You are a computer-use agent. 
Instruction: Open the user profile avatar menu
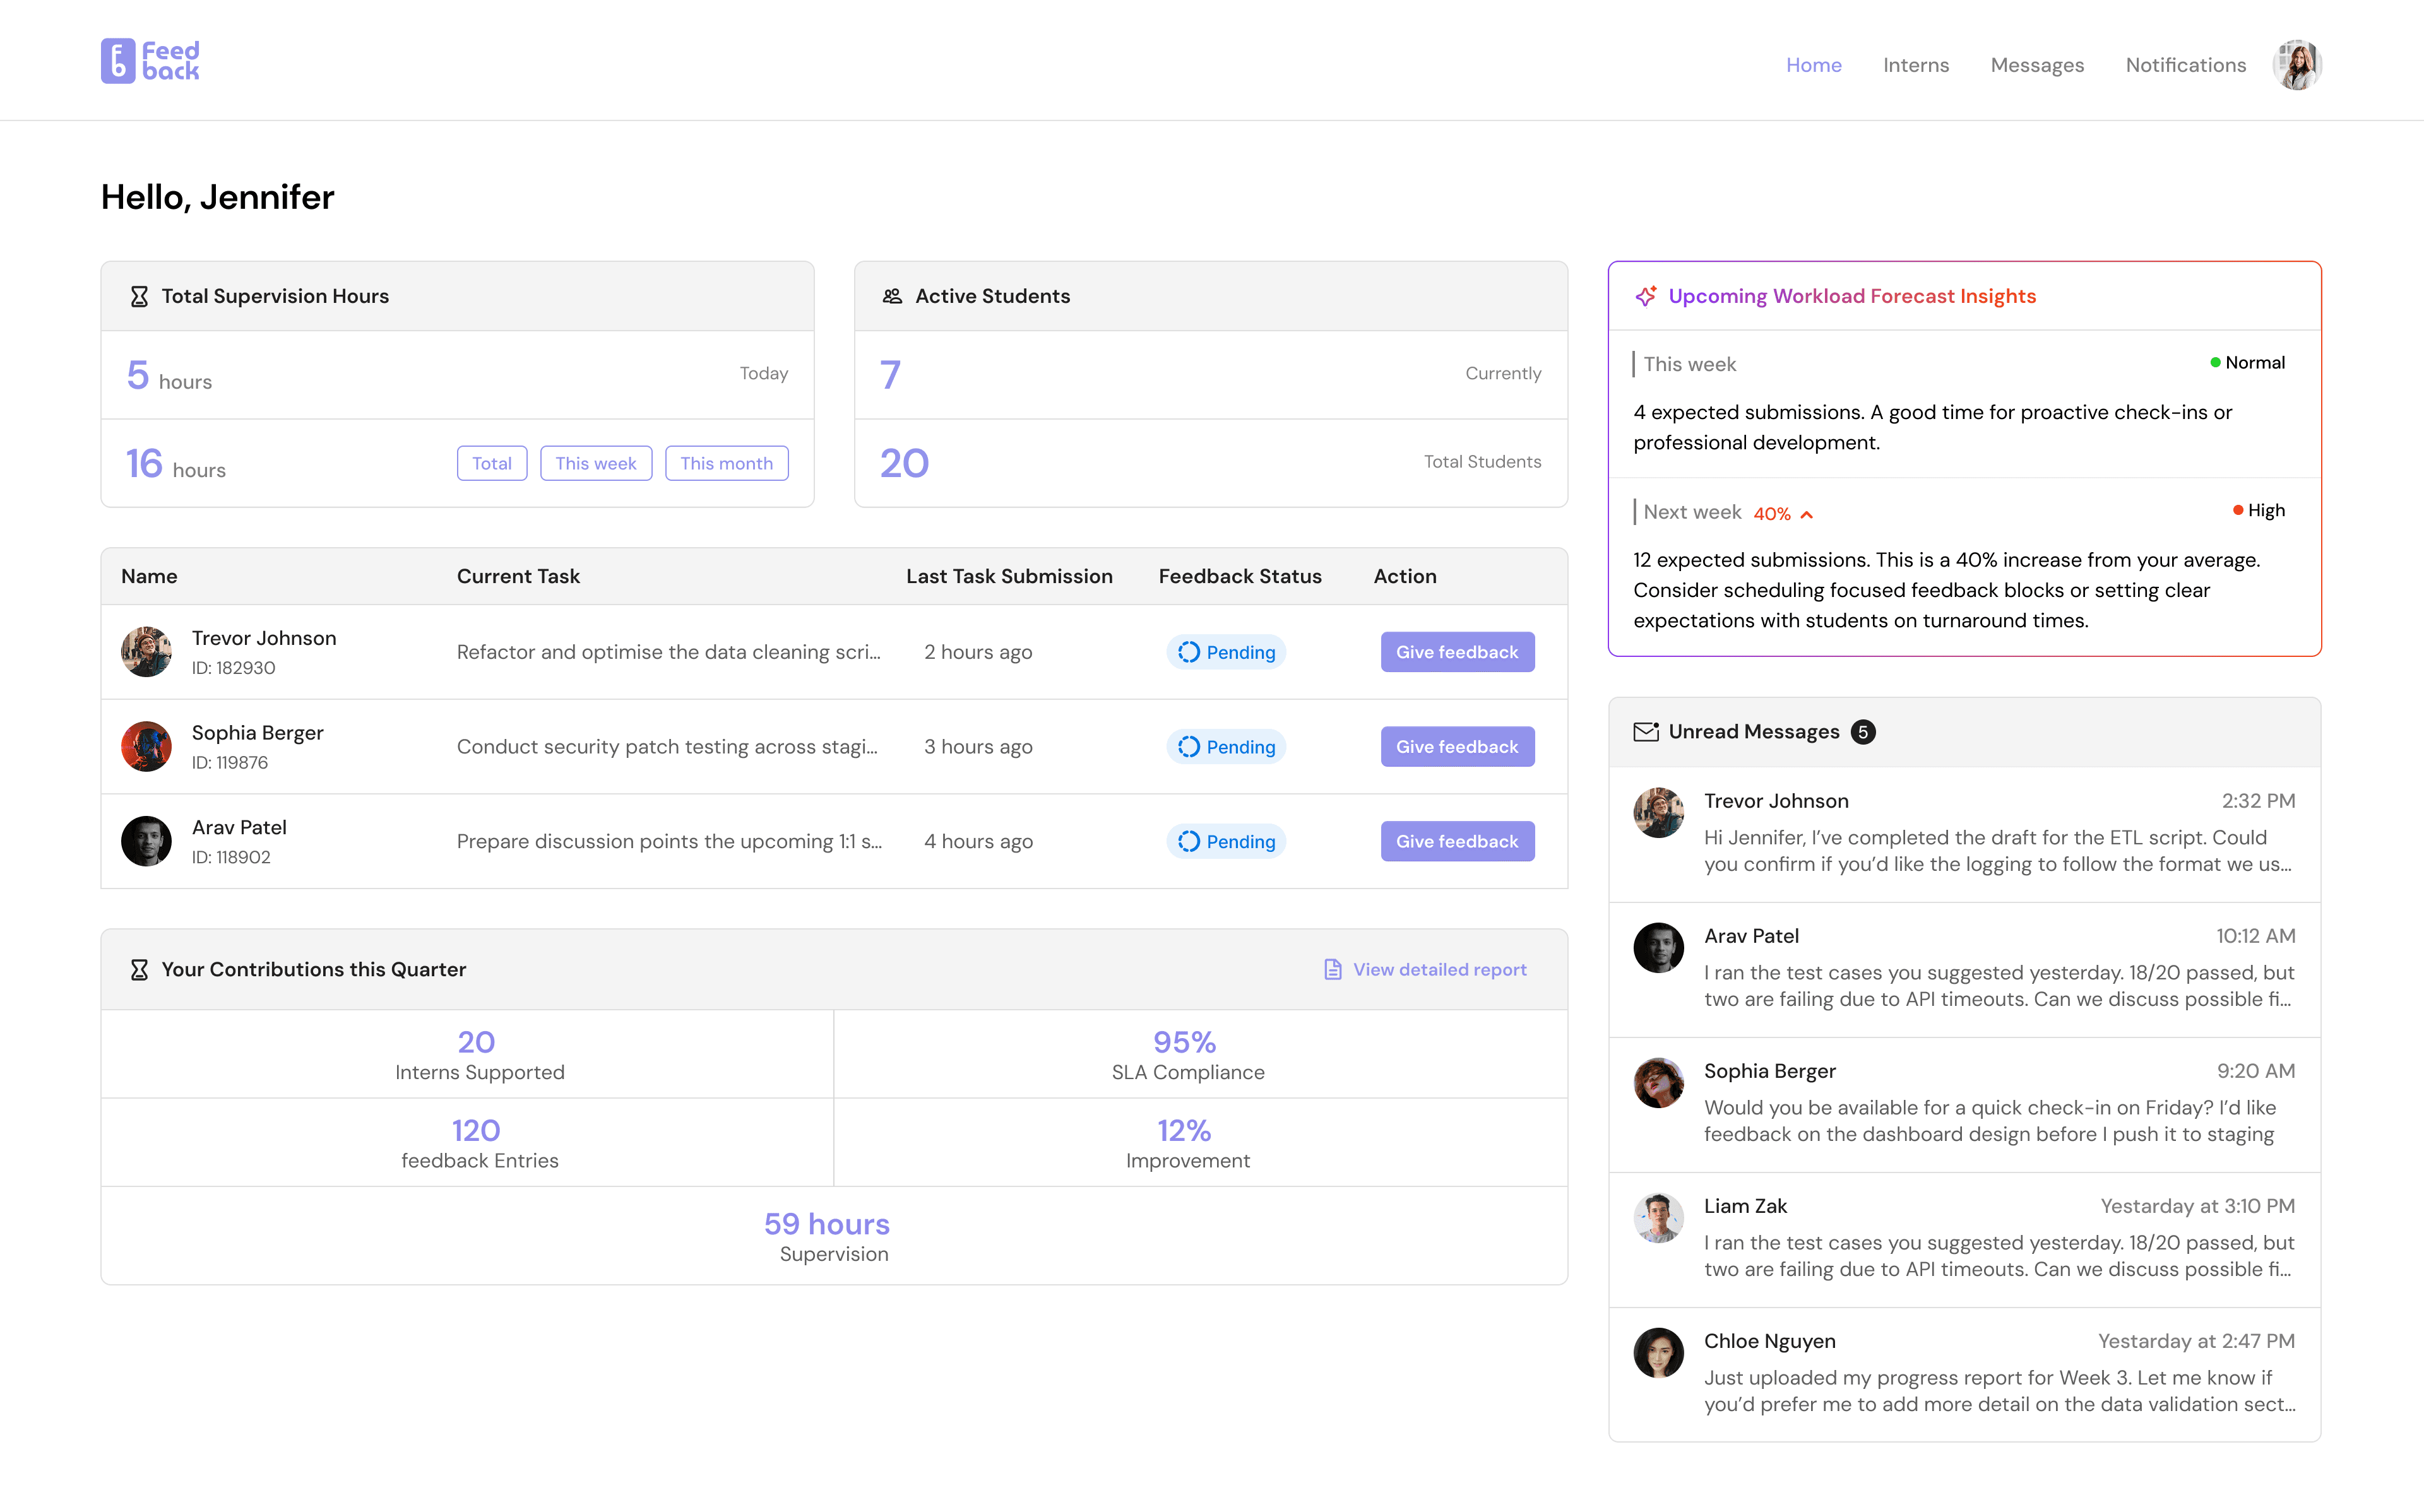click(2297, 65)
